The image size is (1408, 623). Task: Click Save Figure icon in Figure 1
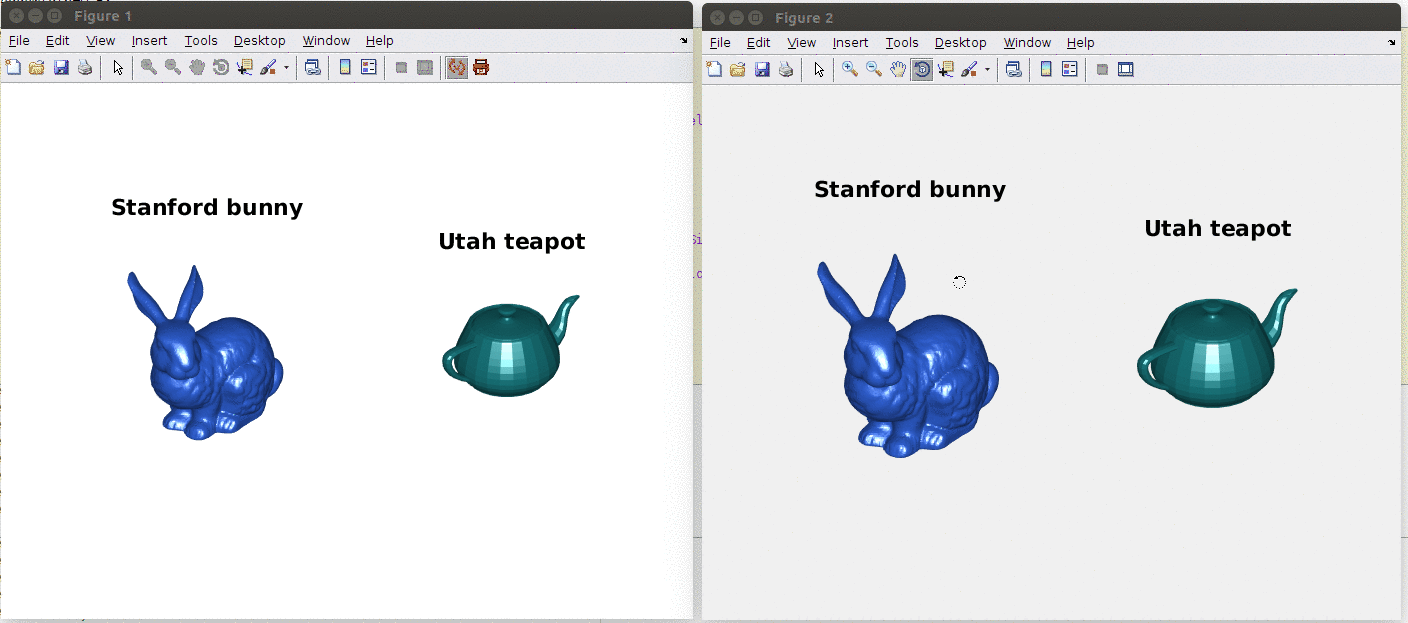coord(61,68)
